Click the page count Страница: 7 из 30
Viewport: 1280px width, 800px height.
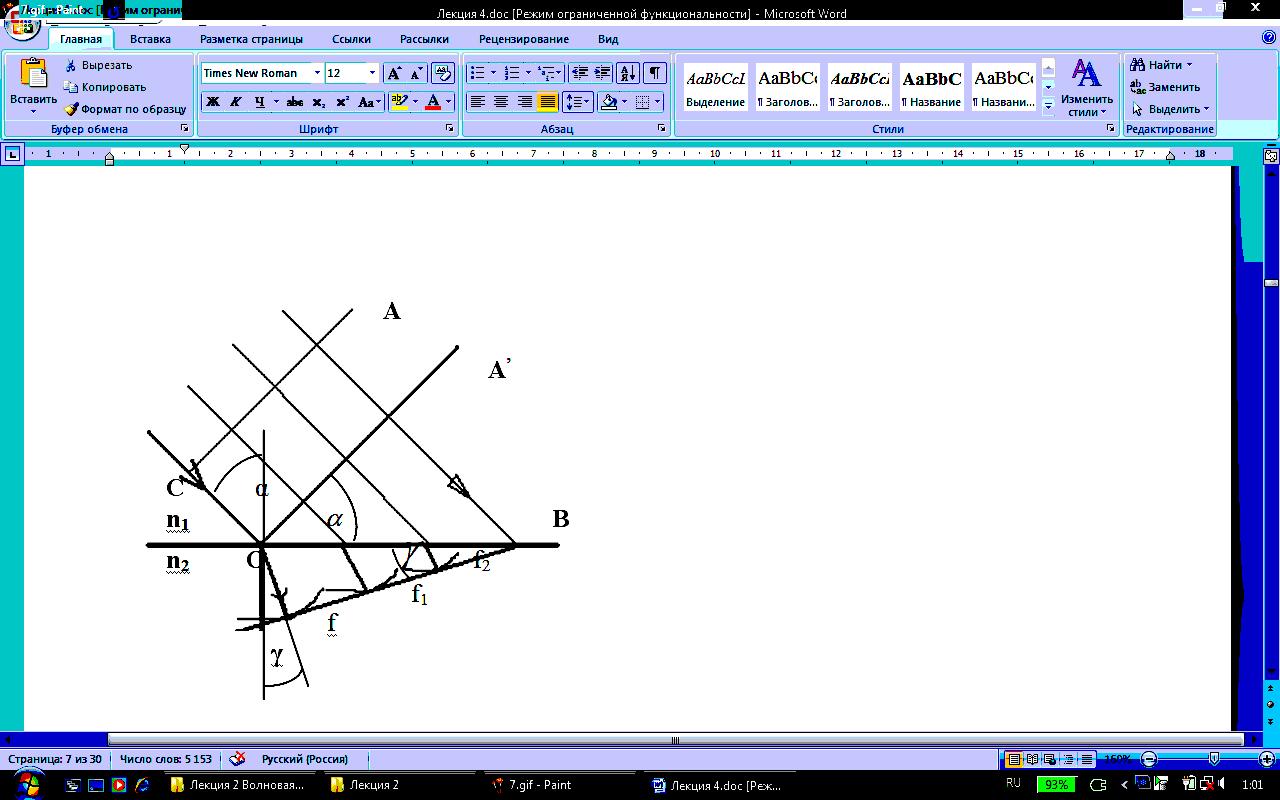click(54, 758)
